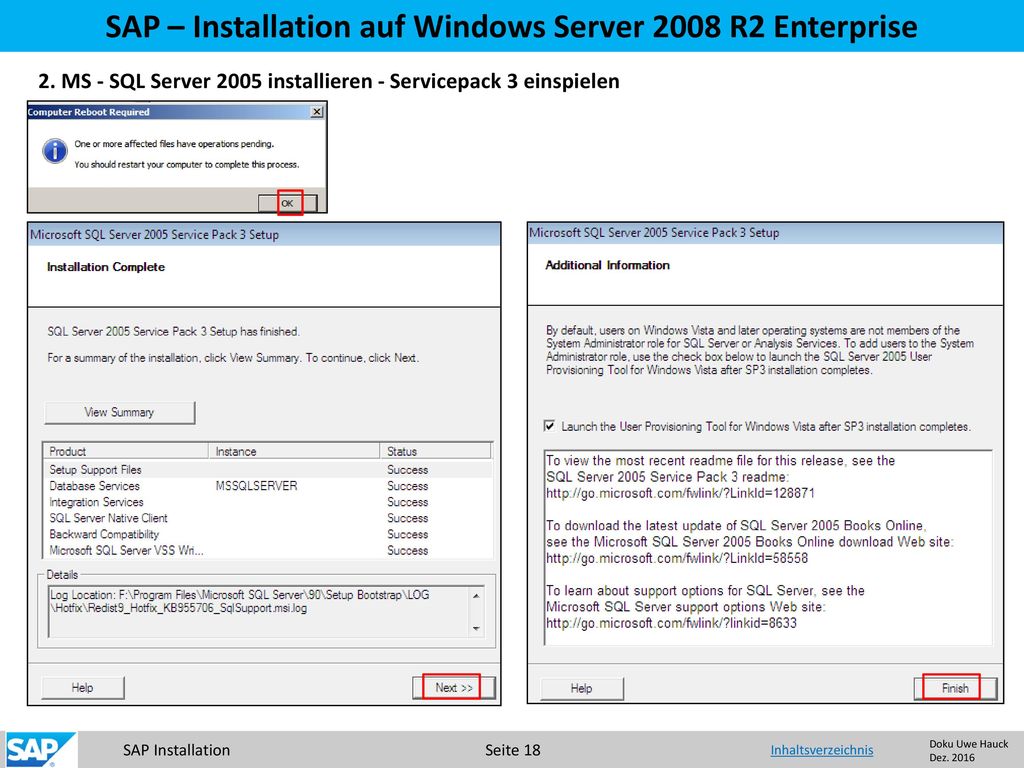The image size is (1024, 768).
Task: Click the MSSQLSERVER instance cell
Action: (x=257, y=486)
